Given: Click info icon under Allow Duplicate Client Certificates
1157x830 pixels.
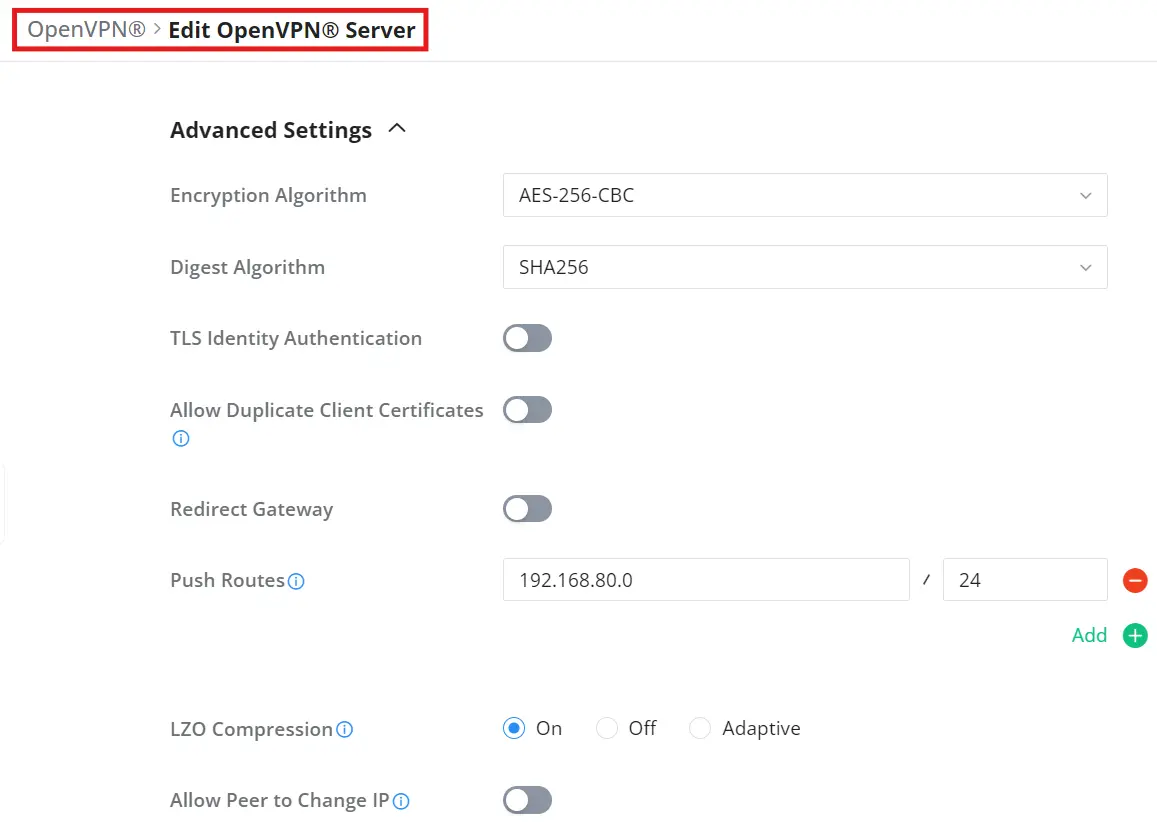Looking at the screenshot, I should tap(181, 439).
